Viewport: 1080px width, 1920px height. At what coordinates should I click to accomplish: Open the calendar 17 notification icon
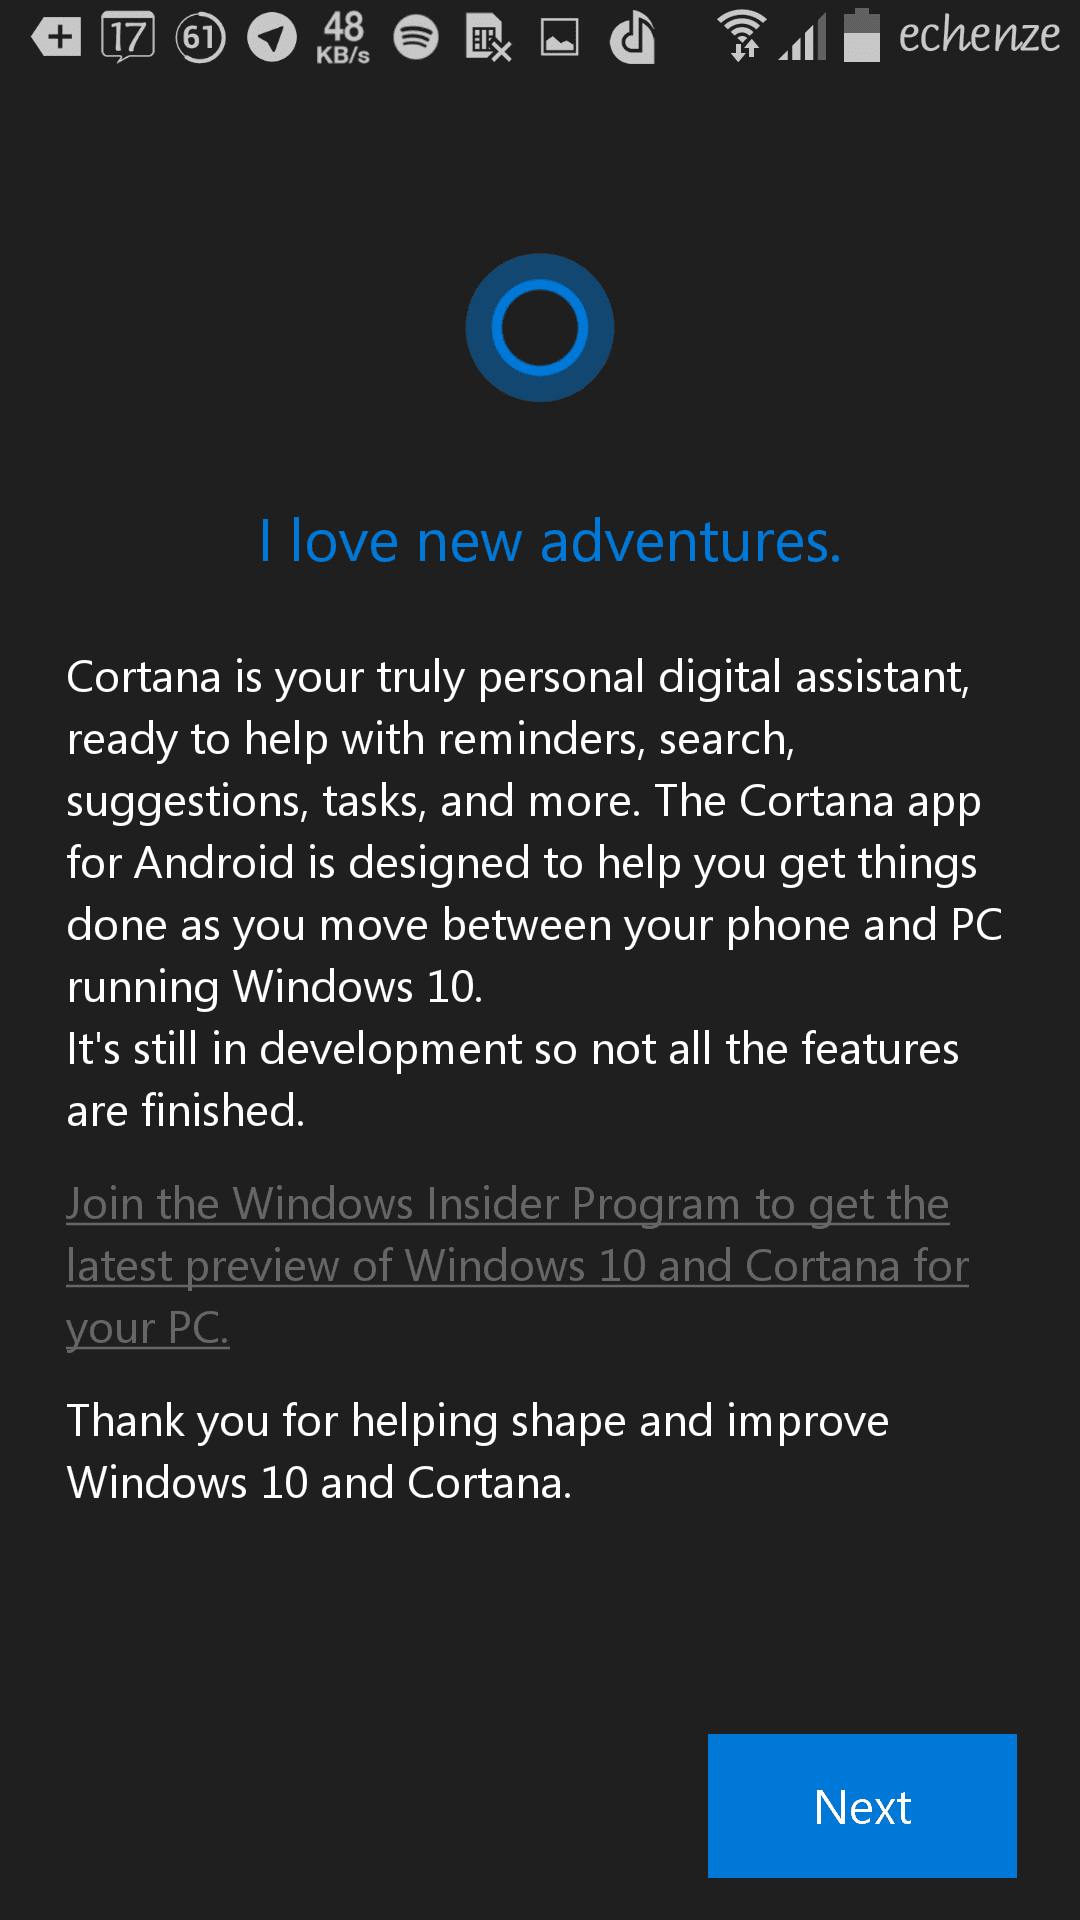(x=128, y=38)
